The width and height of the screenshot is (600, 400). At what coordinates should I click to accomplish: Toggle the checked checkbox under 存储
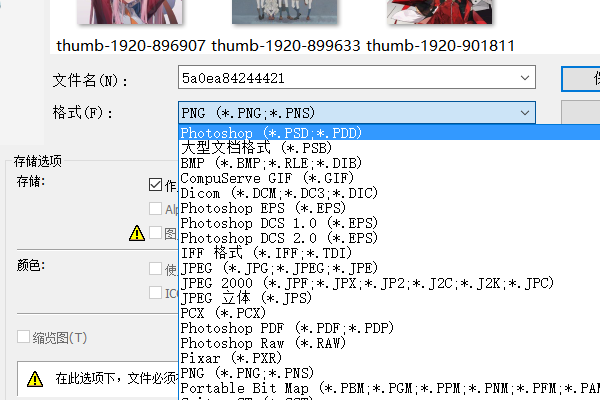pos(155,184)
